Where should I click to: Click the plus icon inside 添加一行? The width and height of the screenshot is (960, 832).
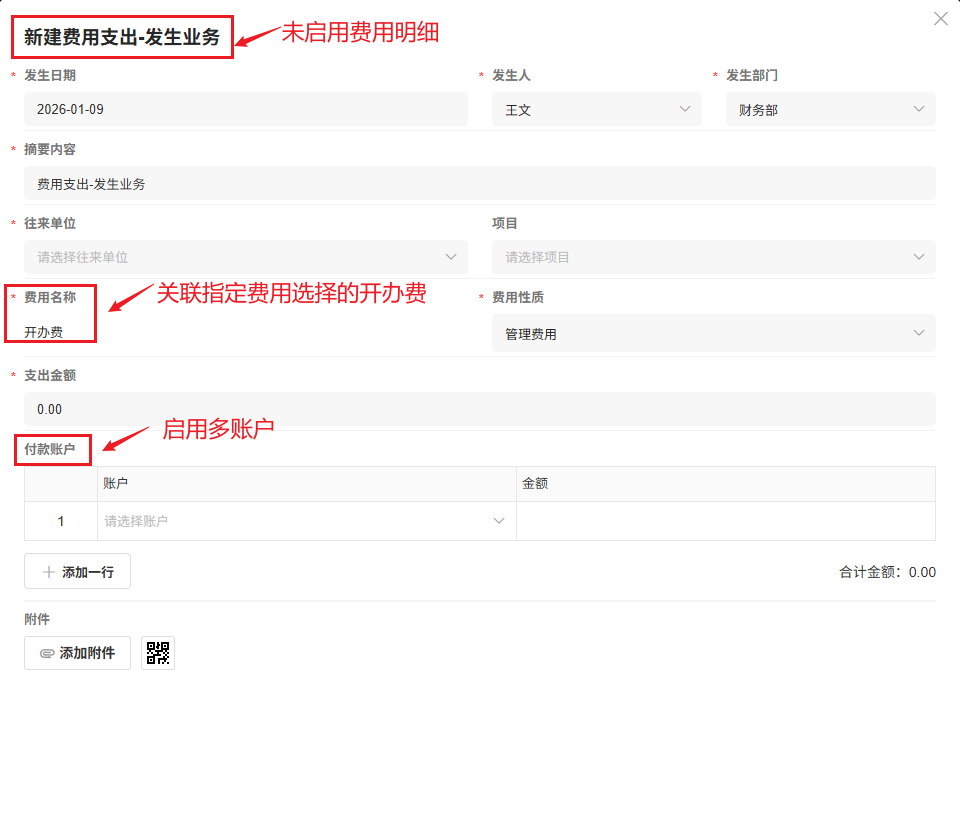click(x=48, y=570)
